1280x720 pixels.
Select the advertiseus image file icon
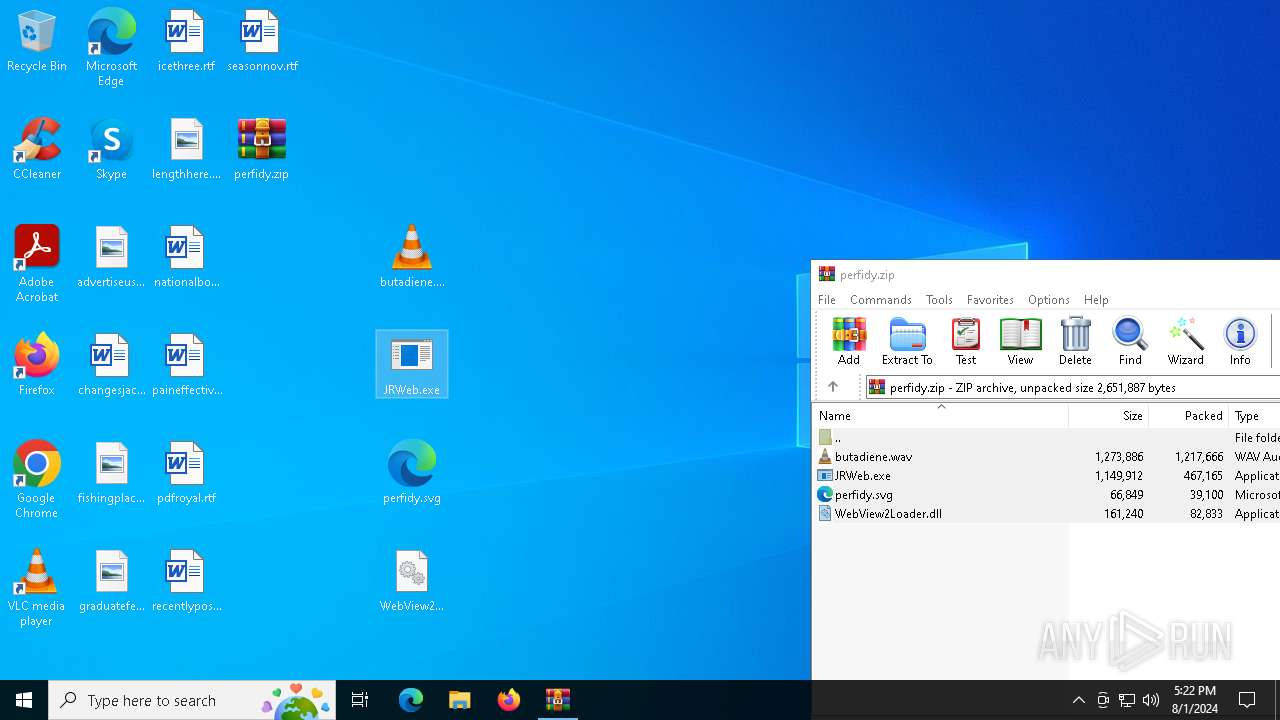[111, 257]
